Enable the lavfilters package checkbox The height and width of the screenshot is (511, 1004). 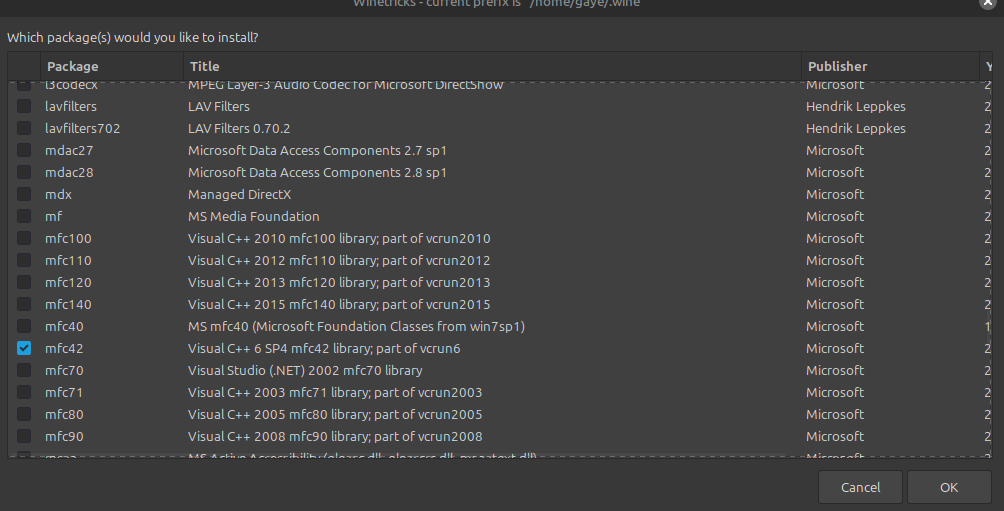[24, 107]
